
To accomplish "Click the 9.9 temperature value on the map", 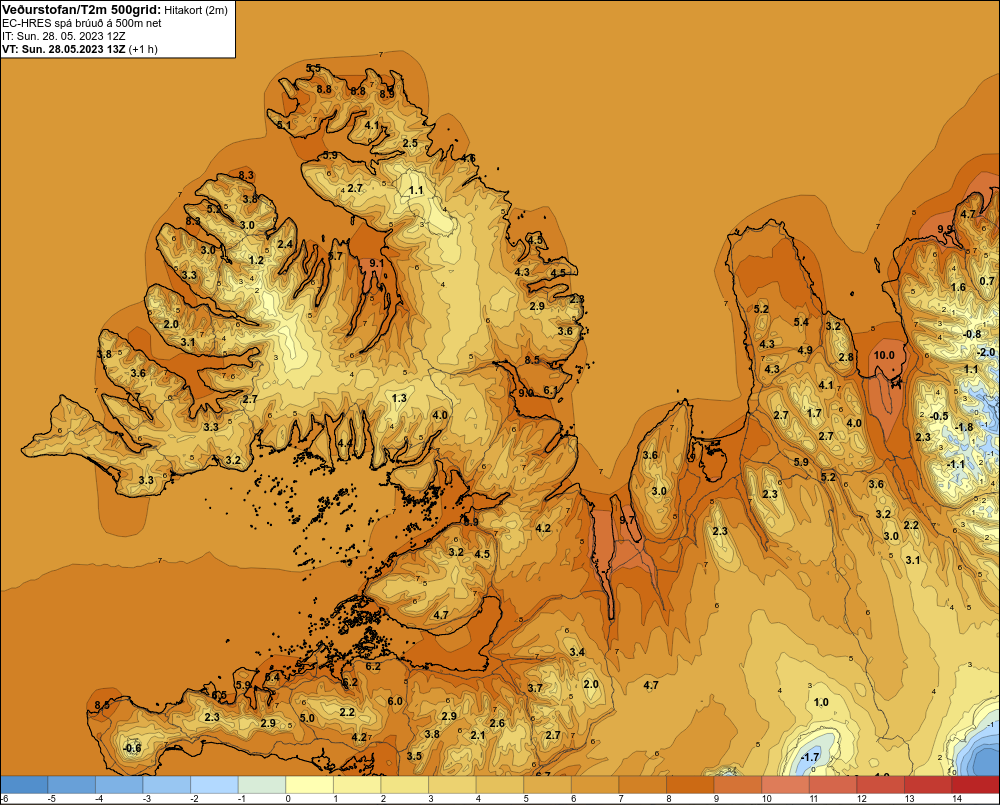I will [945, 229].
